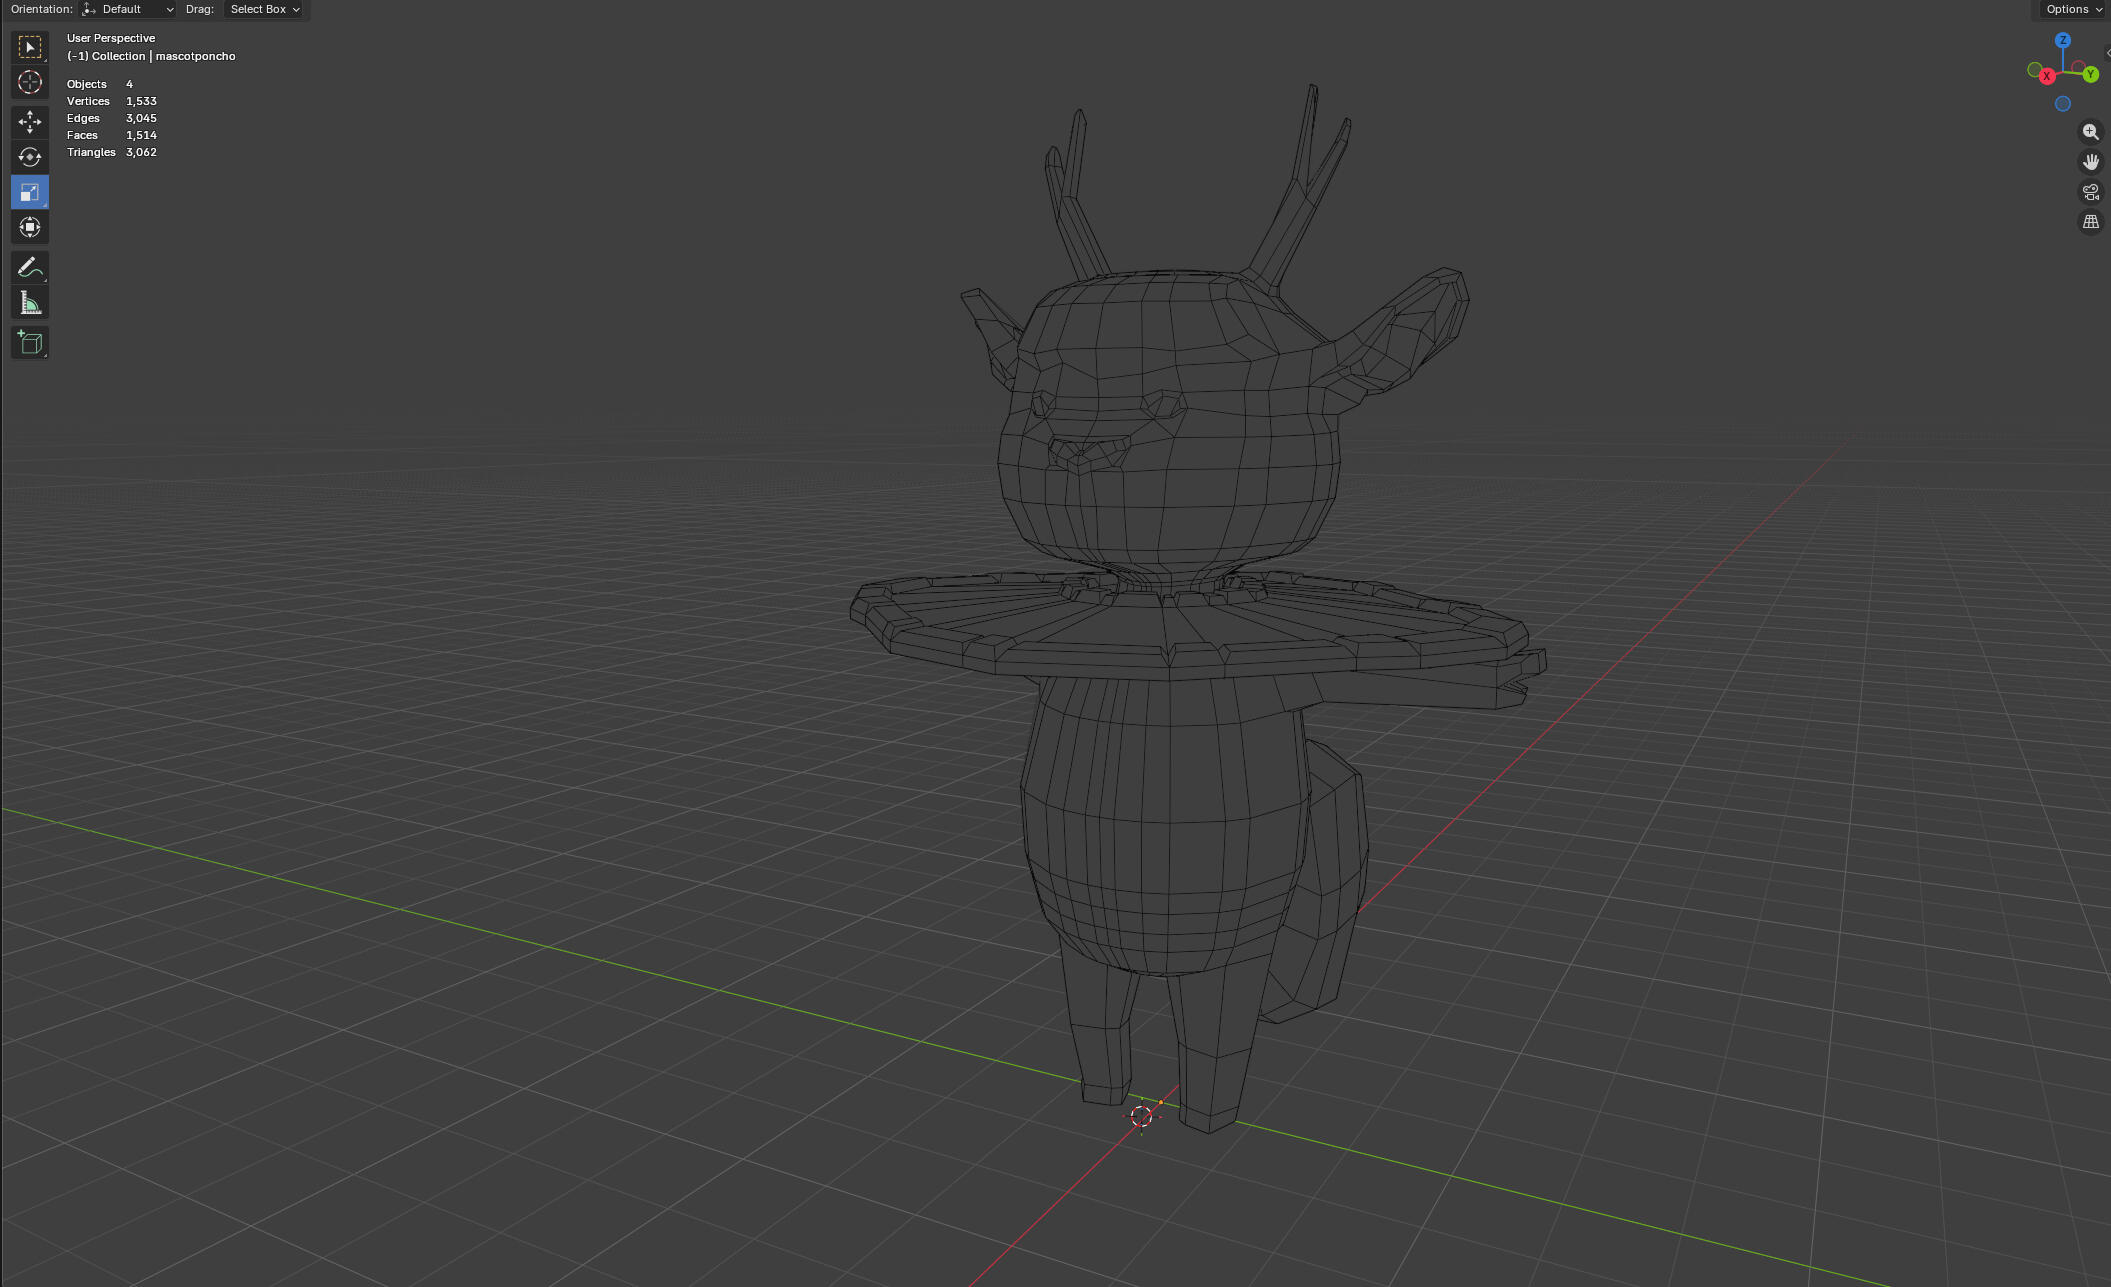This screenshot has width=2111, height=1287.
Task: Click the active Scale tool
Action: tap(30, 192)
